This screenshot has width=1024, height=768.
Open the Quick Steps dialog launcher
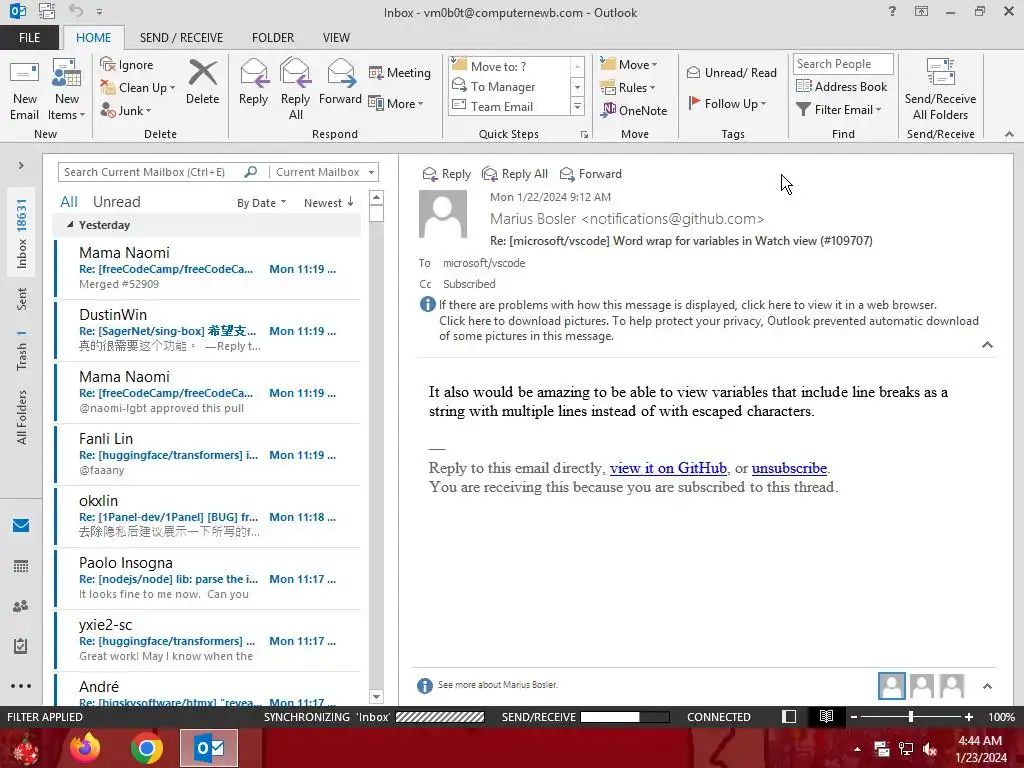(584, 135)
